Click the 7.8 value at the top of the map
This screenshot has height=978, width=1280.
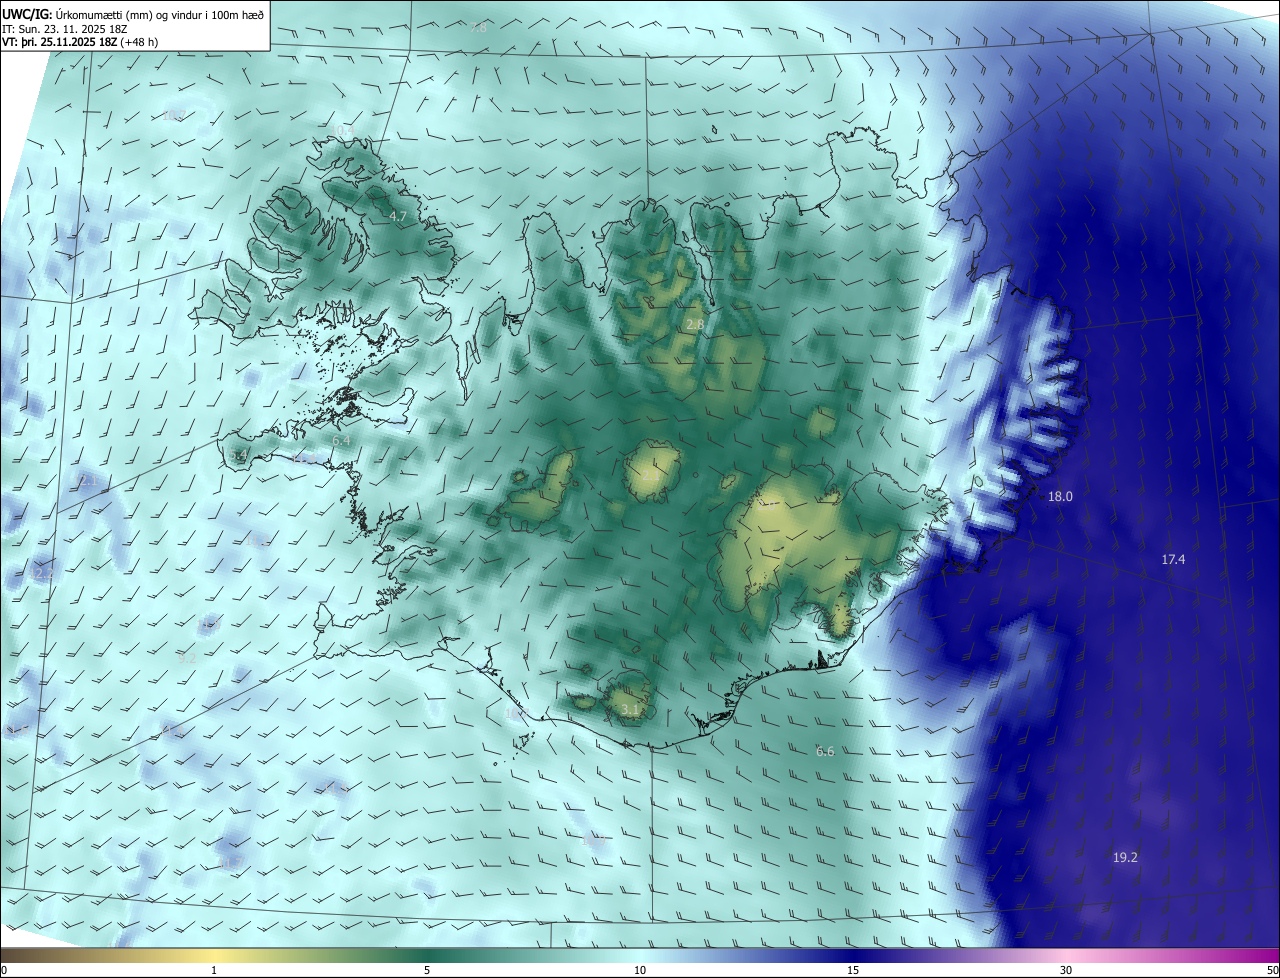click(478, 28)
